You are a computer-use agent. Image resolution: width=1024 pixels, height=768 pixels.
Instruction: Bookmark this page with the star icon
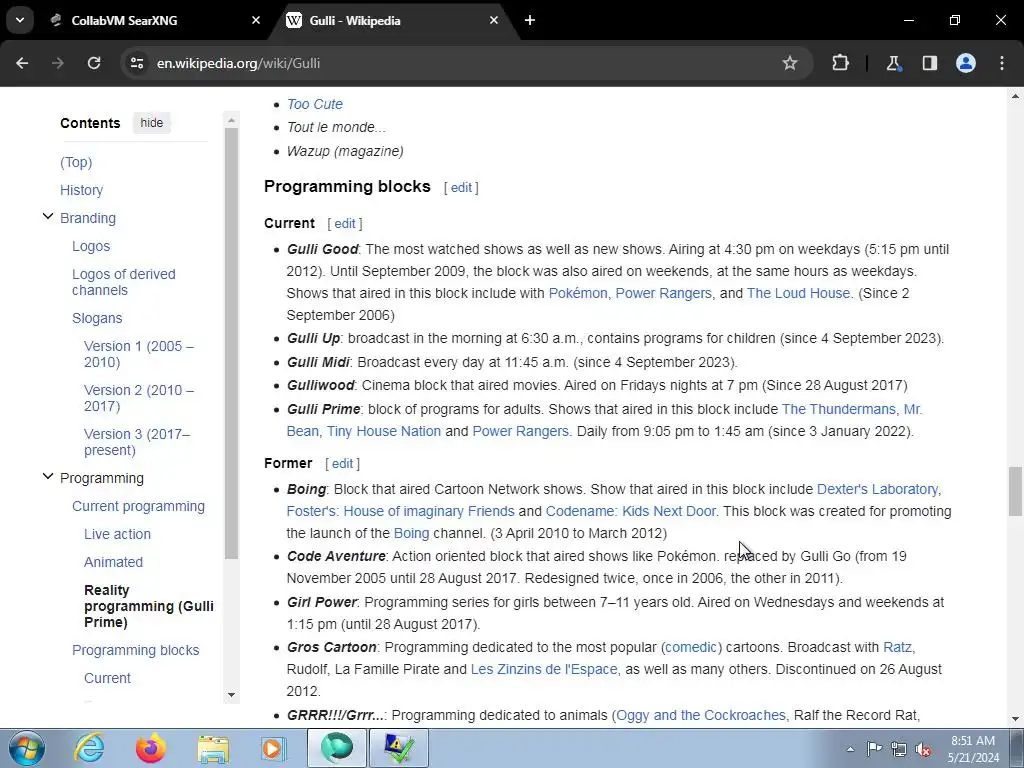coord(790,63)
